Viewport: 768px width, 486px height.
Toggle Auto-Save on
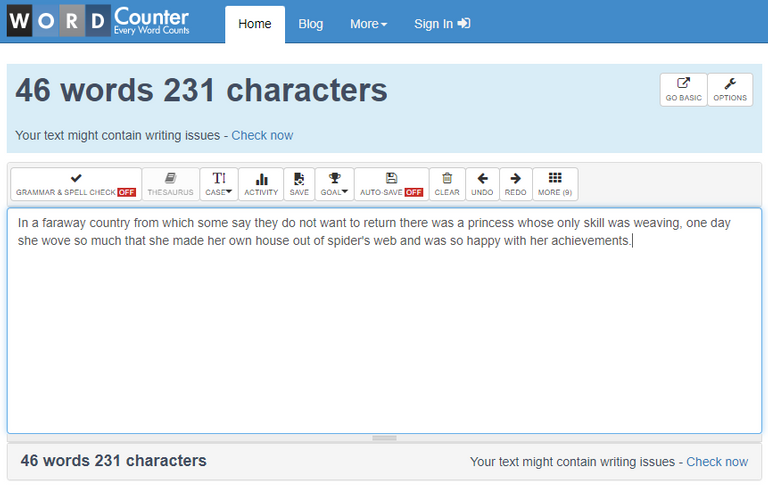(391, 184)
